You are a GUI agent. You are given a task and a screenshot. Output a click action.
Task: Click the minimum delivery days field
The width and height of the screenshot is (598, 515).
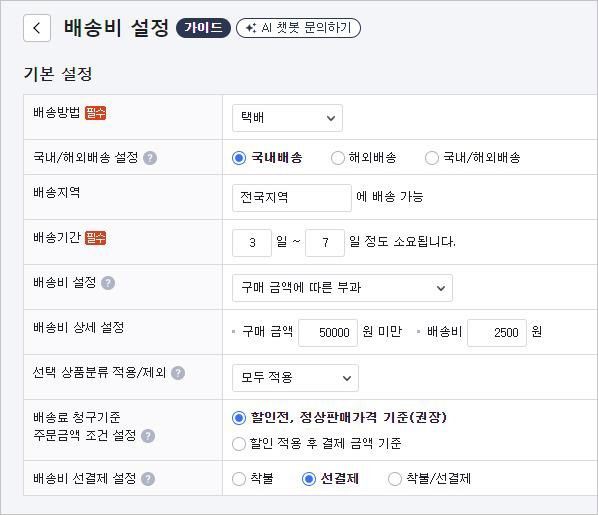pos(252,243)
